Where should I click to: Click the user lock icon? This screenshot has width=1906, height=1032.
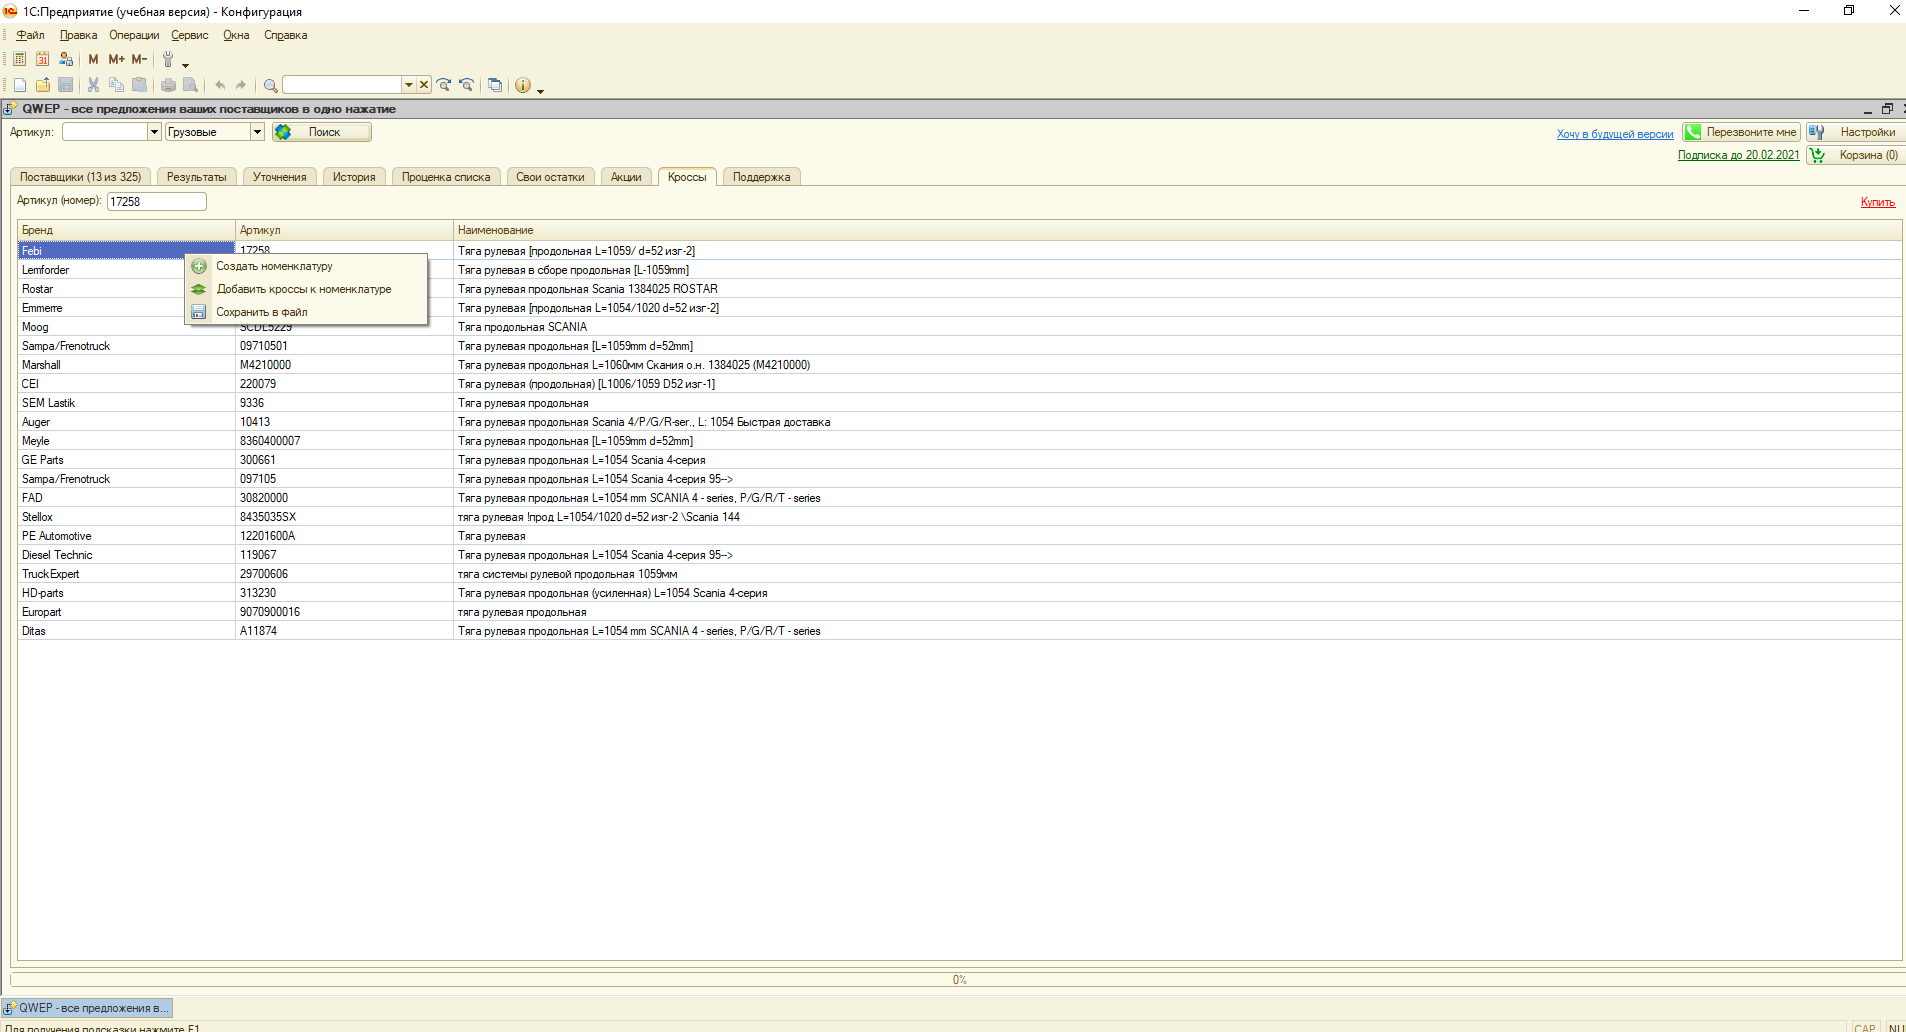[66, 59]
